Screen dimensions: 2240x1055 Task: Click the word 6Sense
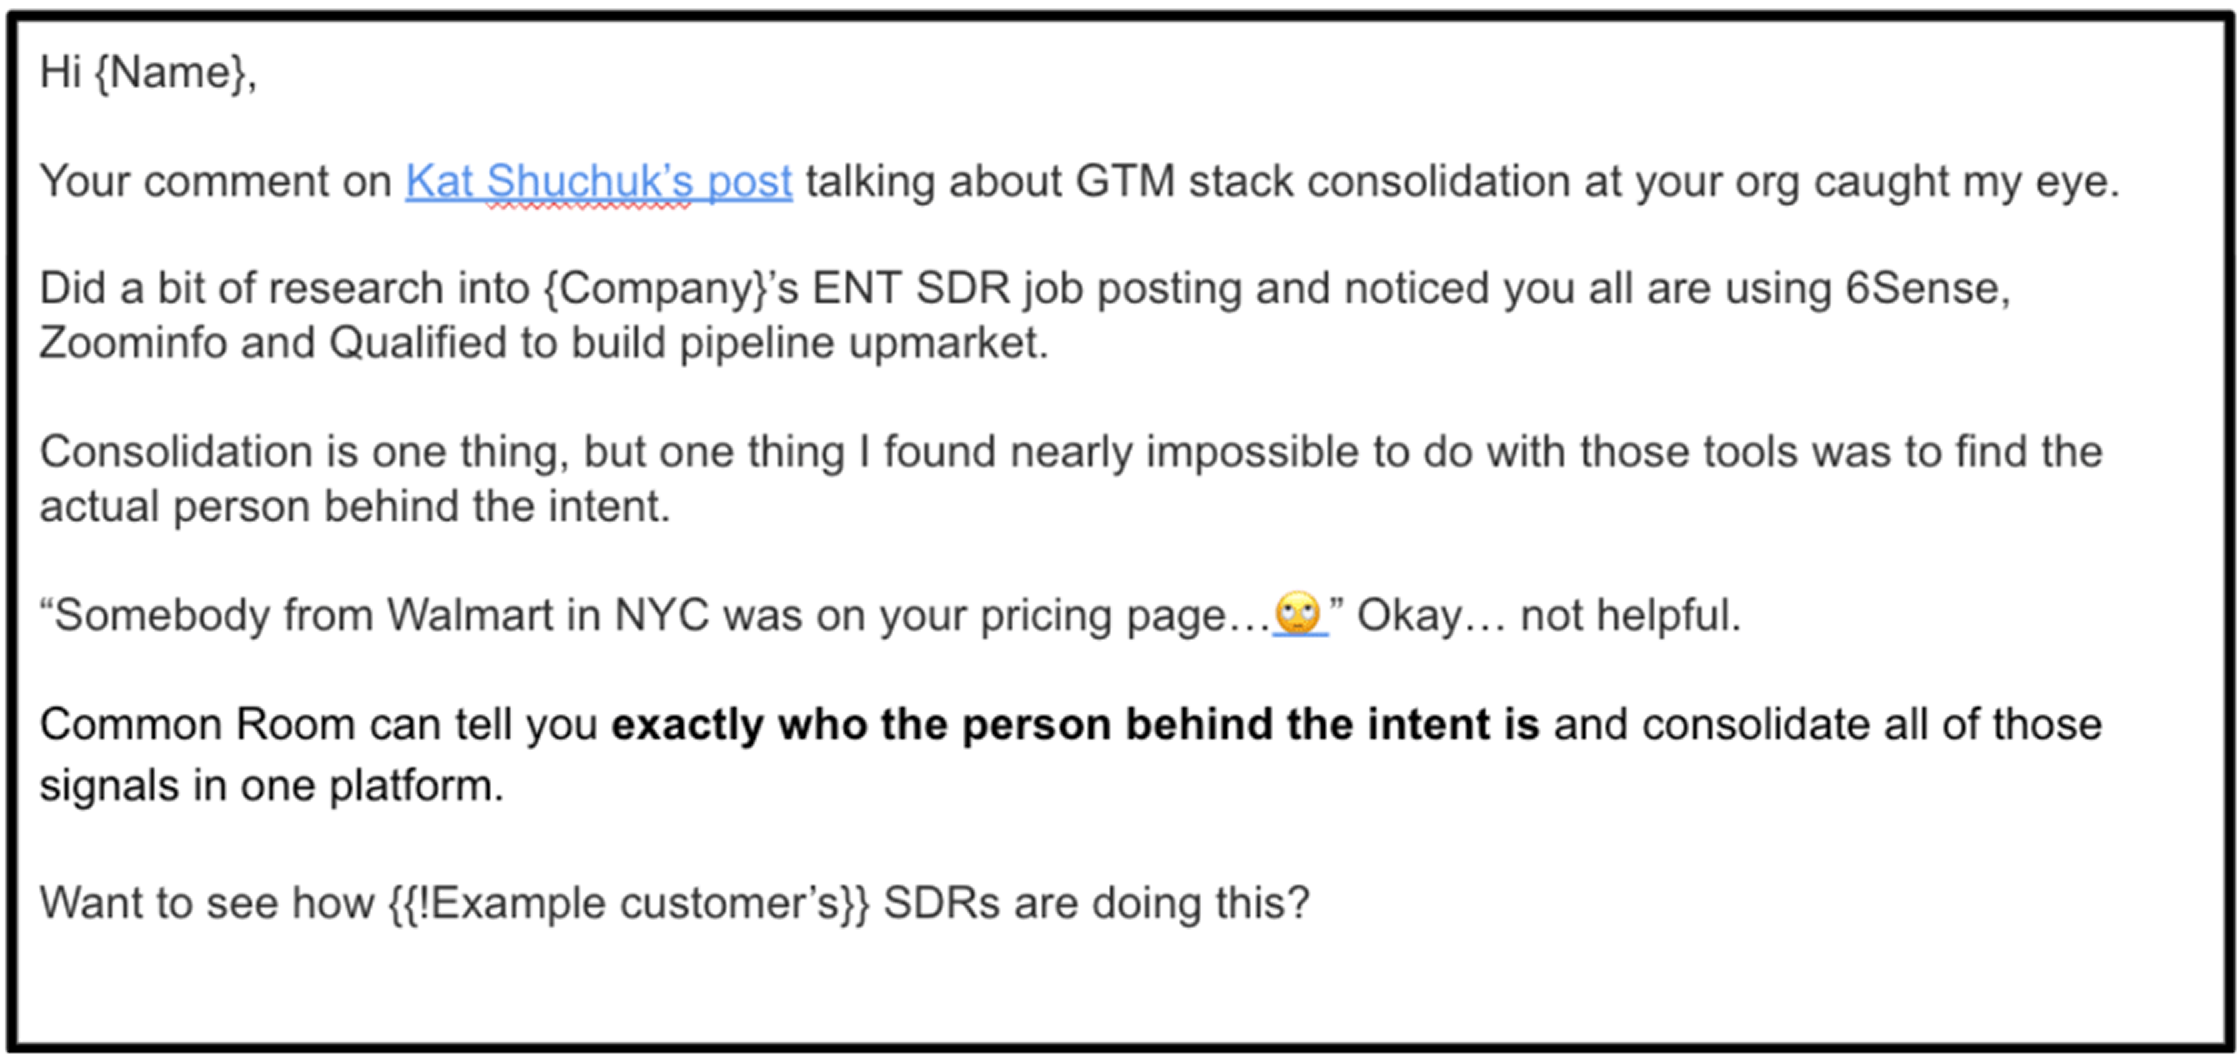pyautogui.click(x=1921, y=288)
